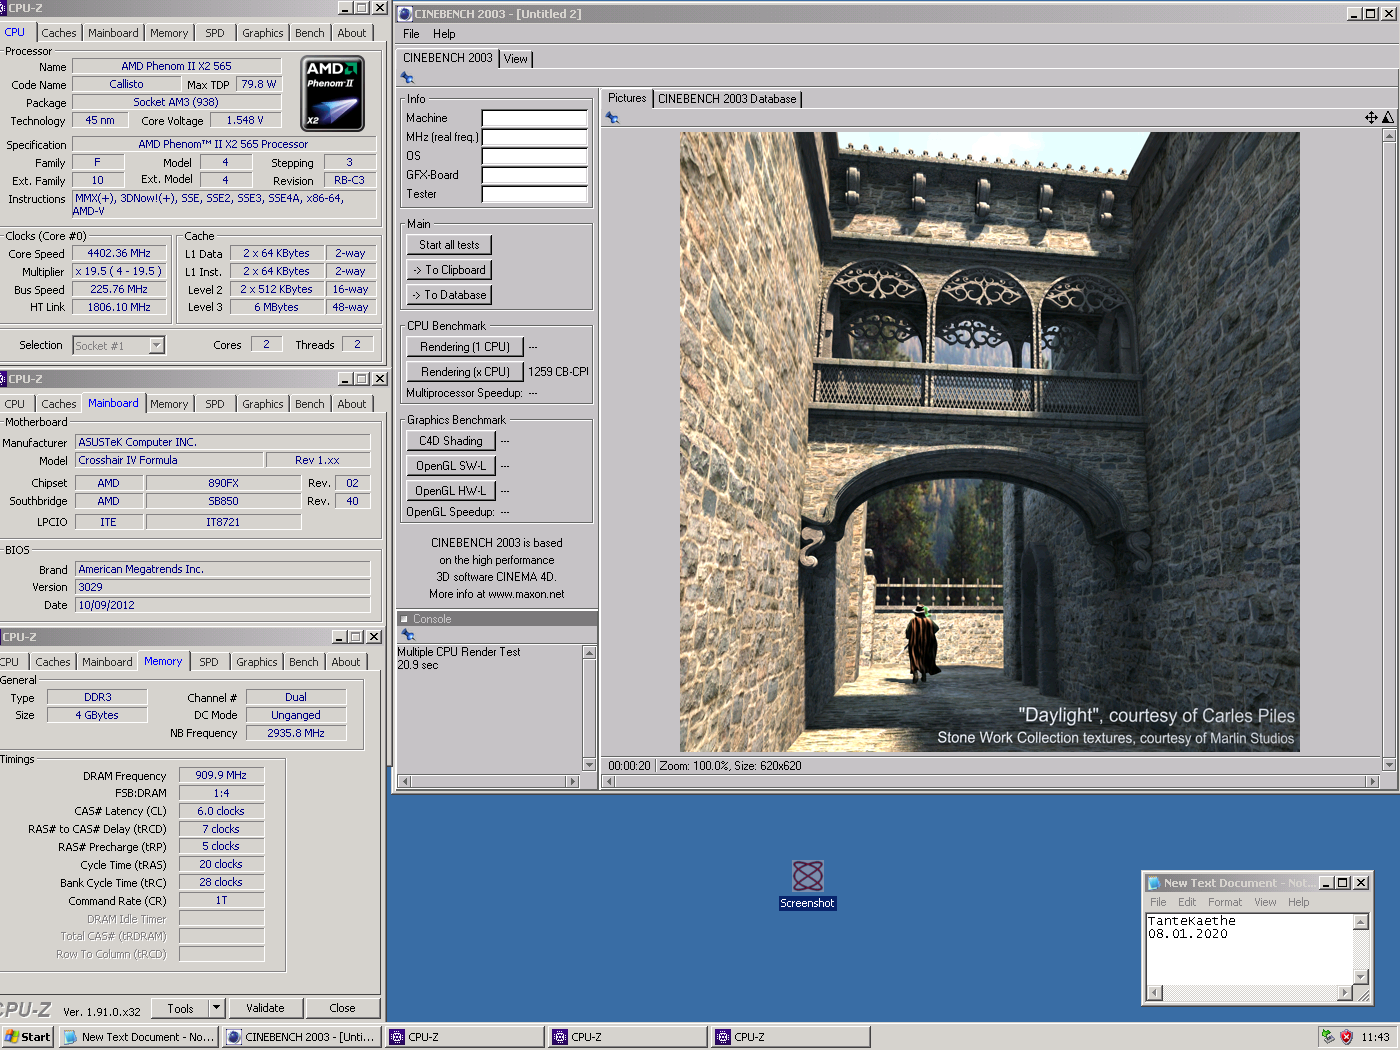
Task: Select the Pictures tab
Action: pyautogui.click(x=627, y=98)
